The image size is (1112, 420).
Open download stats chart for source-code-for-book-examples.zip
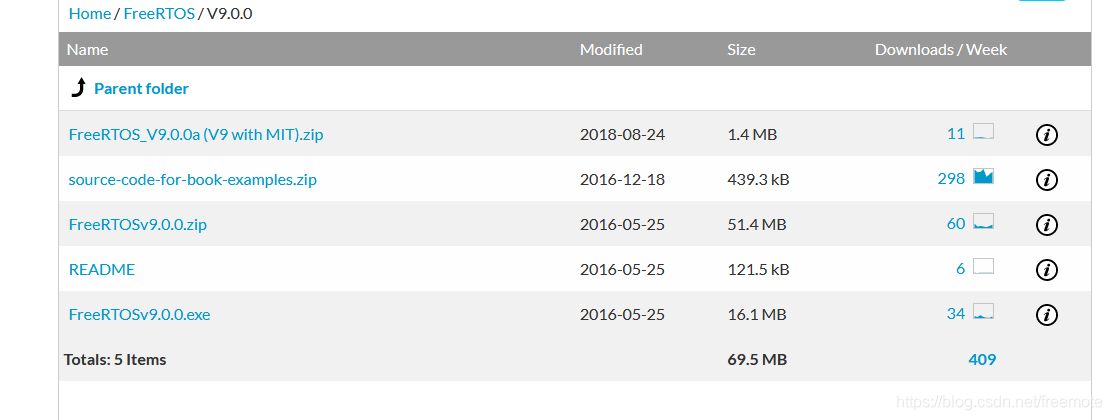tap(983, 178)
